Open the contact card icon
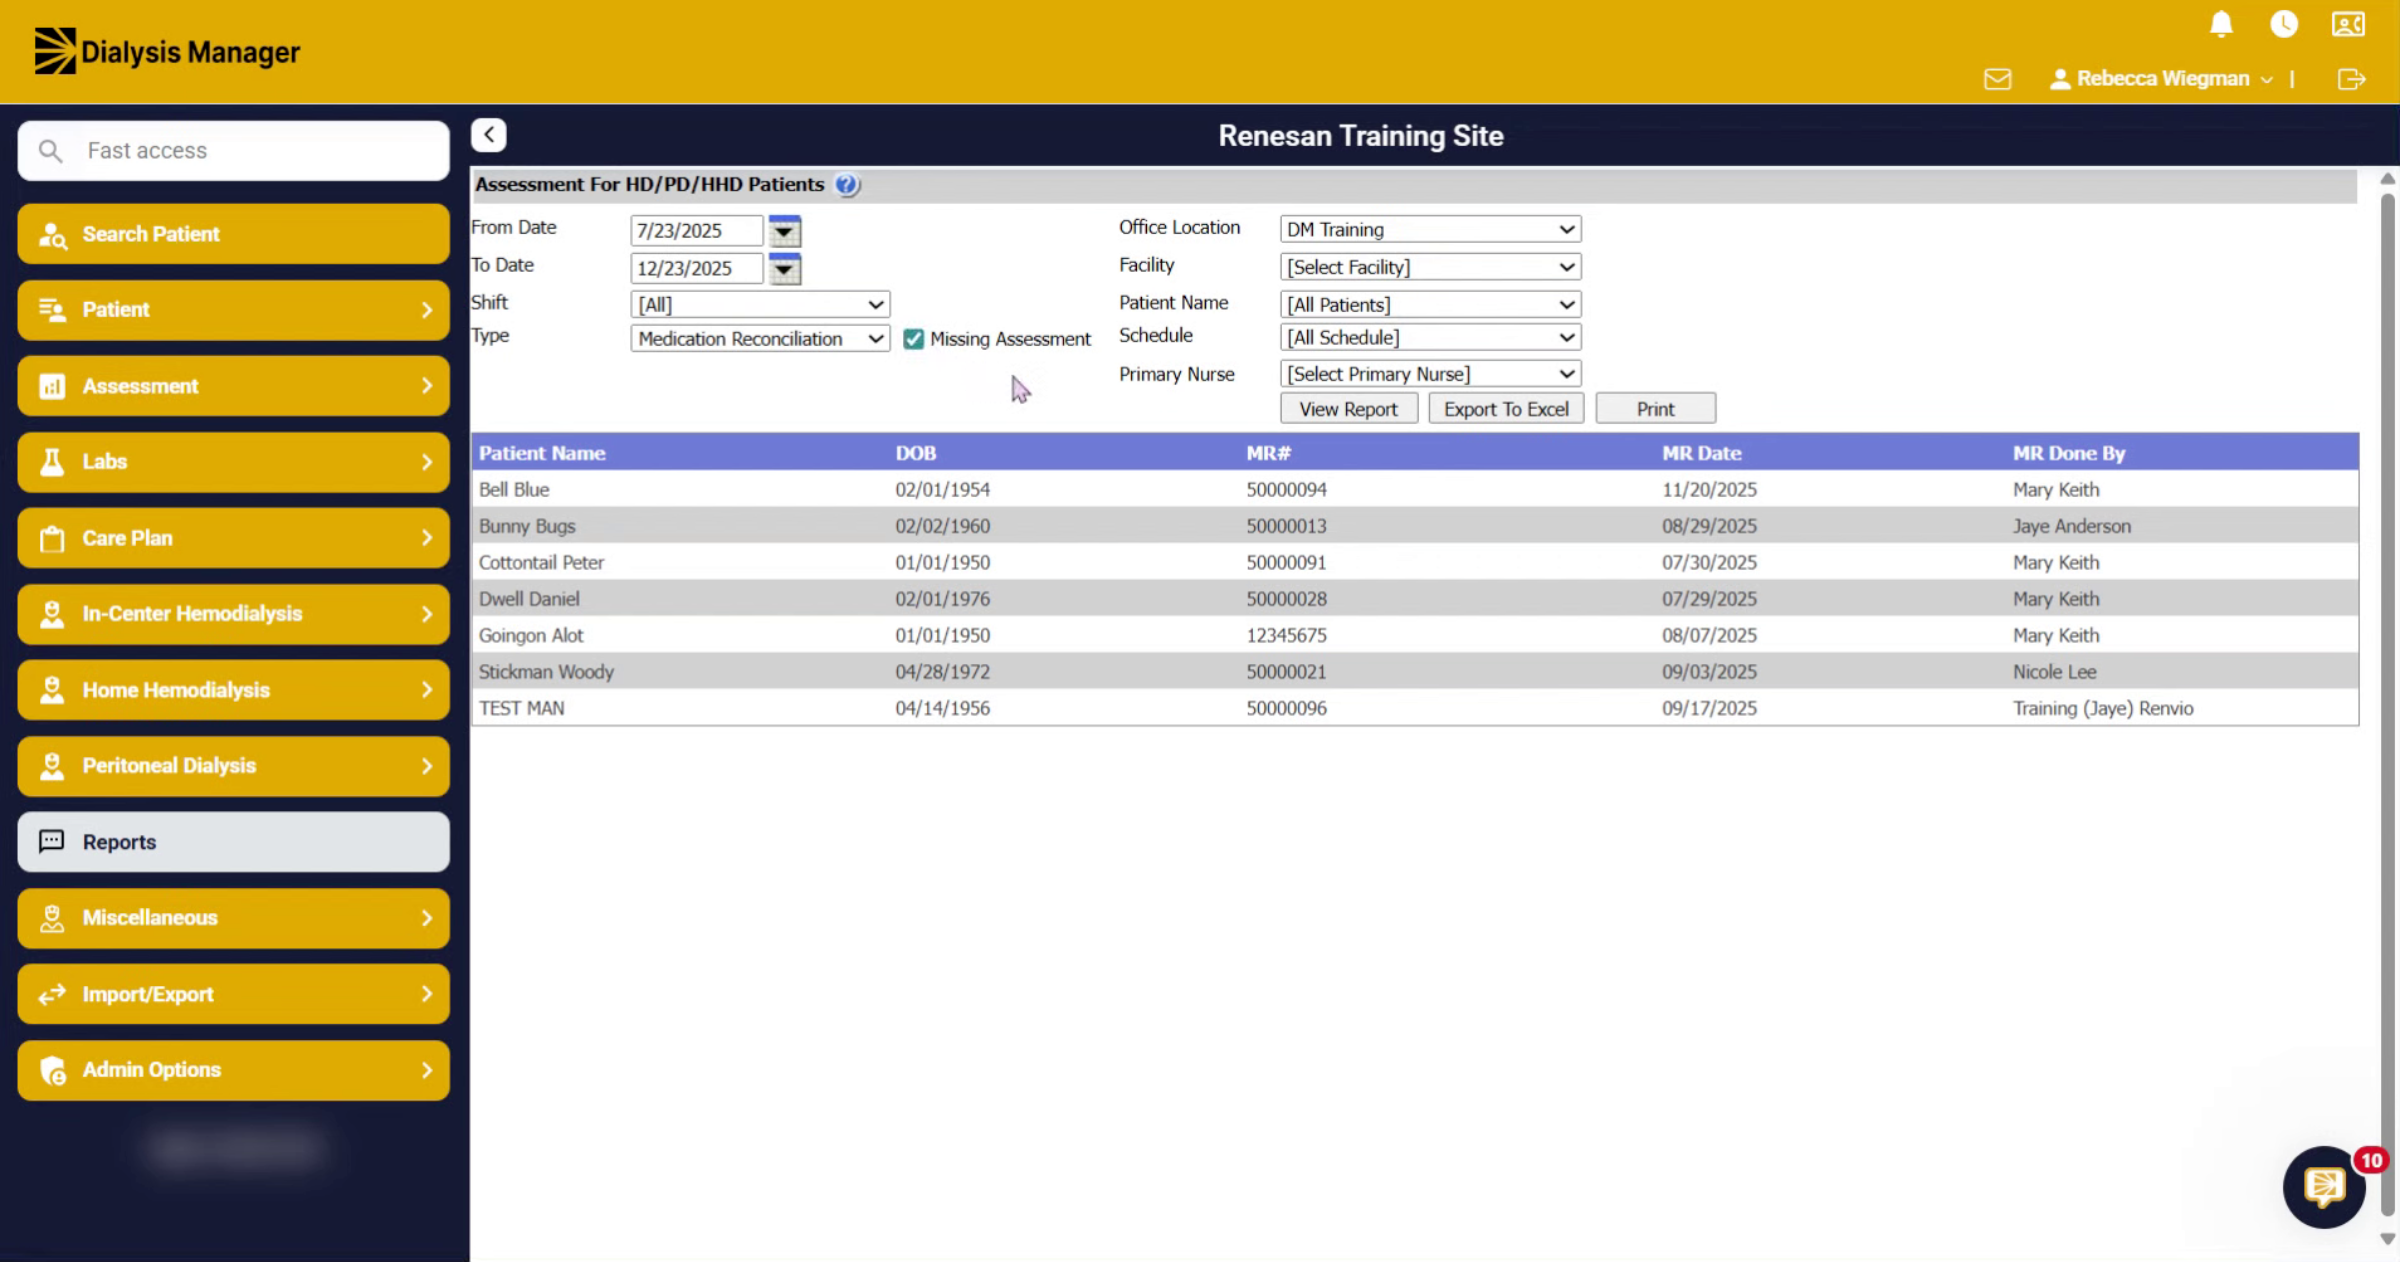Screen dimensions: 2400x1262 tap(2348, 24)
